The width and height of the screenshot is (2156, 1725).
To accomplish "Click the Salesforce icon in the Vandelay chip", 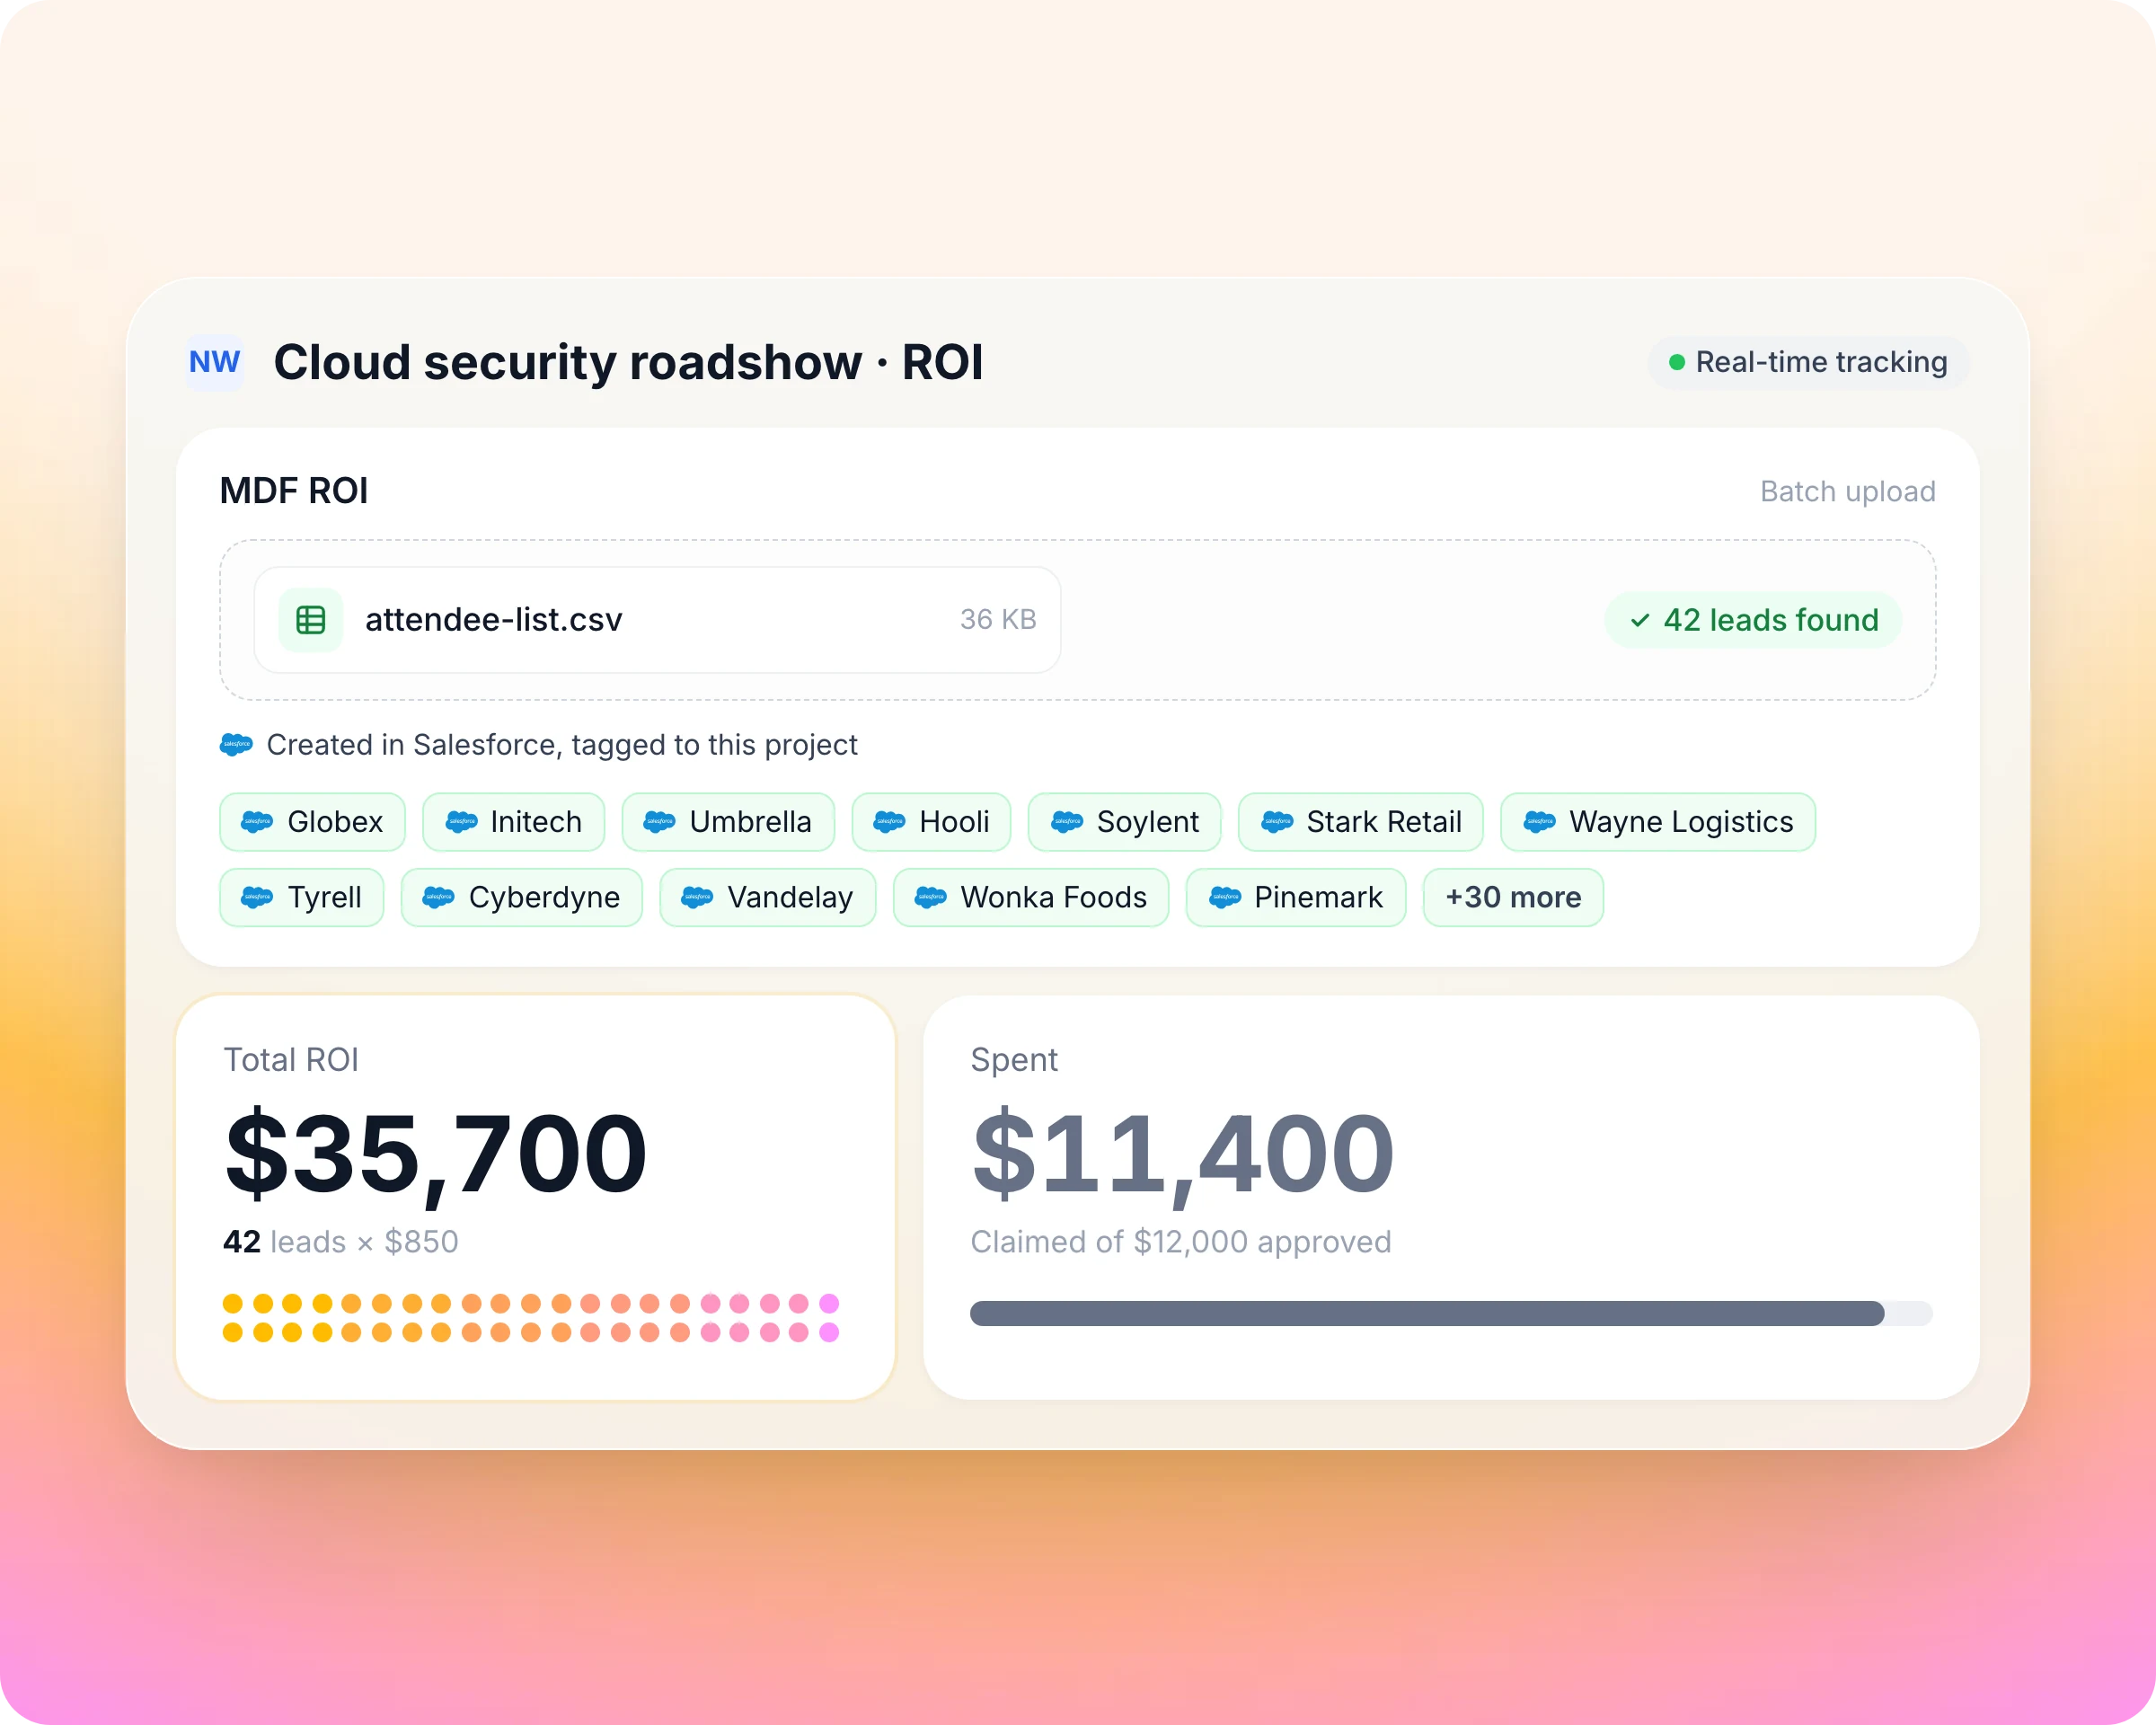I will [697, 897].
